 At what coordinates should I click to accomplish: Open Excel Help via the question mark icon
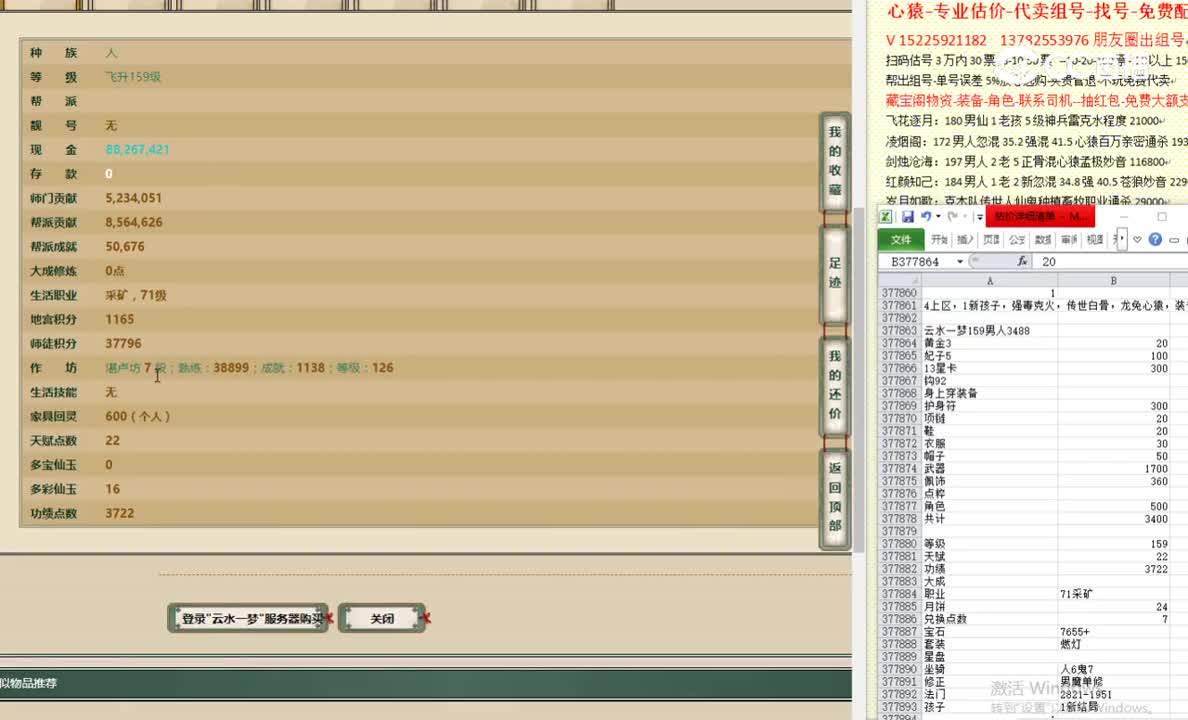click(1155, 238)
